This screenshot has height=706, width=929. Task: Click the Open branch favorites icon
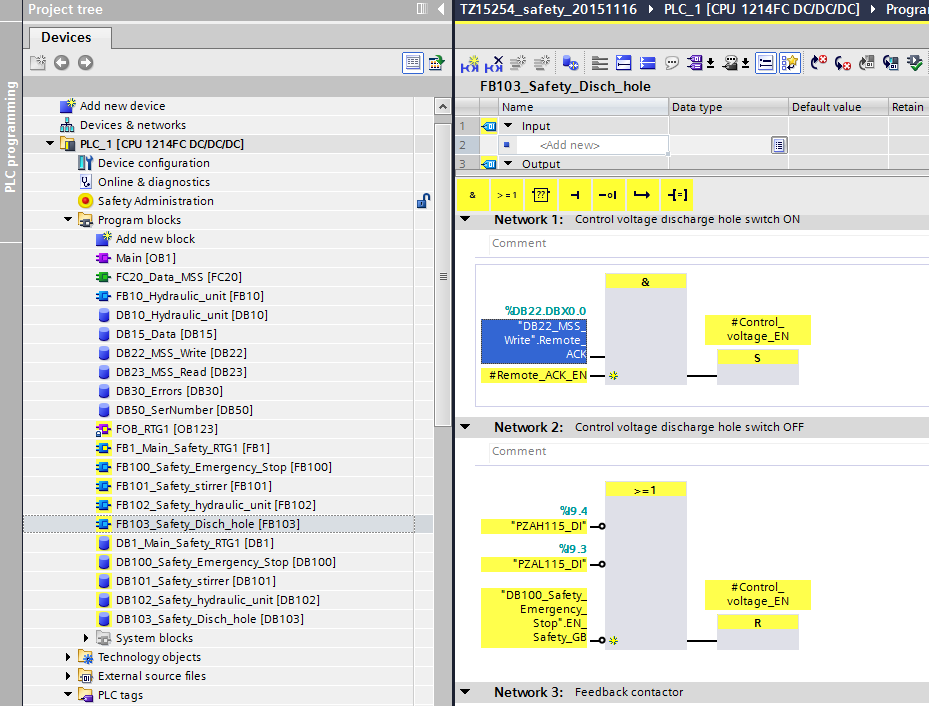pos(643,195)
